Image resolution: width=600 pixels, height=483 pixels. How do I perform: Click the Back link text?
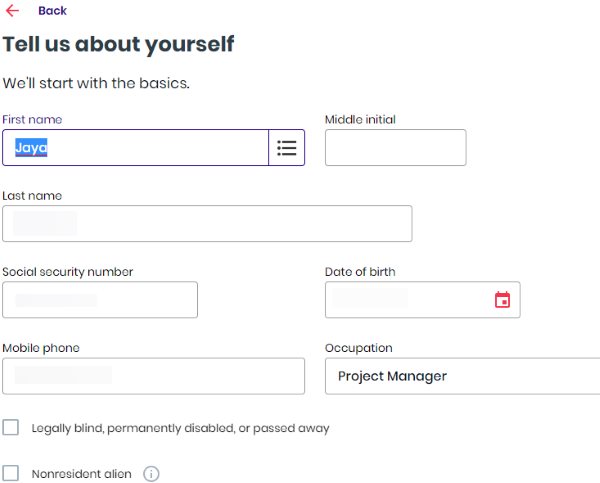coord(52,10)
